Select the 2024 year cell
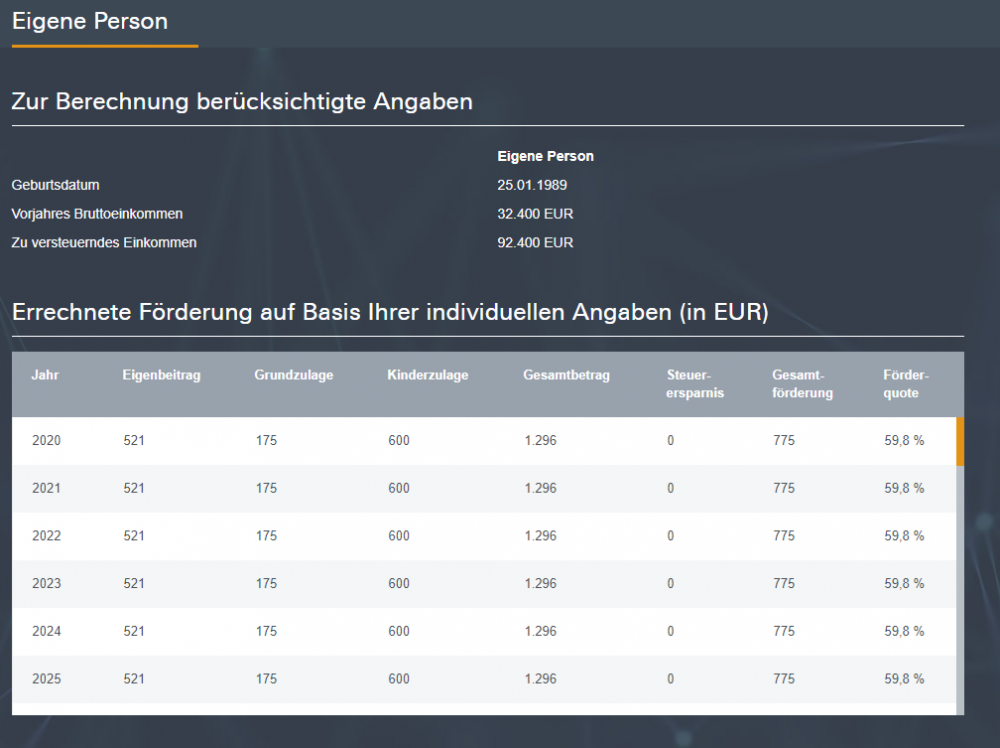Viewport: 1000px width, 748px height. [46, 631]
